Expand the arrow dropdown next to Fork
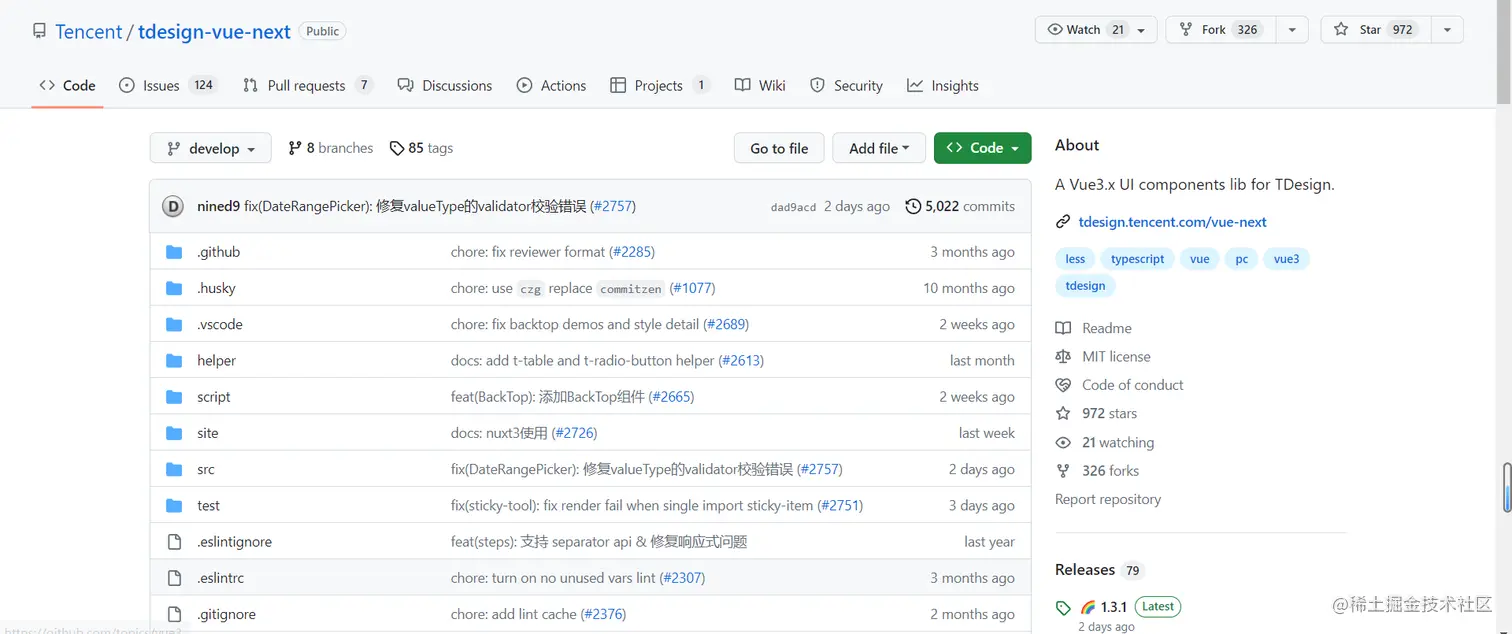This screenshot has height=634, width=1512. click(1292, 30)
